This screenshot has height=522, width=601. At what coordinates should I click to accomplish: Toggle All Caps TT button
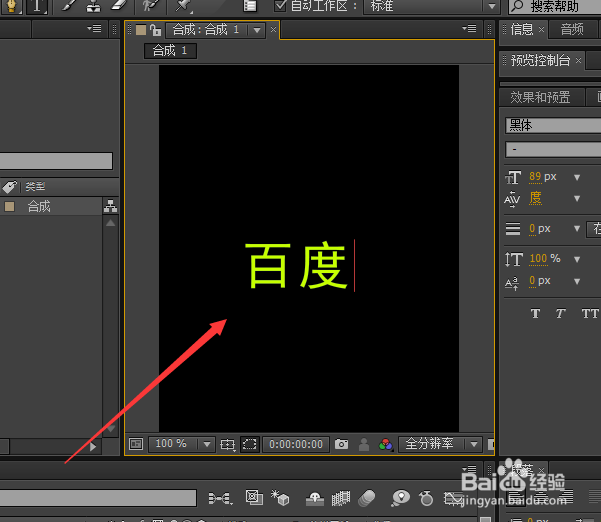pyautogui.click(x=590, y=314)
